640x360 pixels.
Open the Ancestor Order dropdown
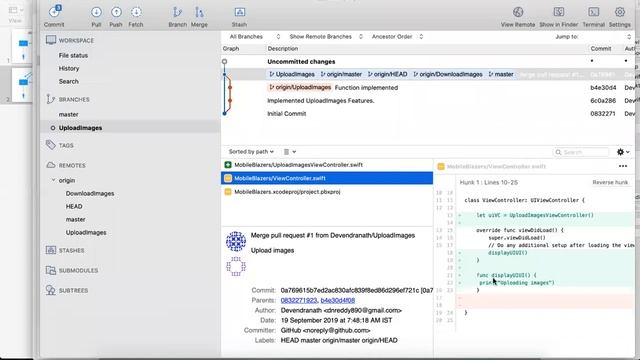tap(397, 37)
